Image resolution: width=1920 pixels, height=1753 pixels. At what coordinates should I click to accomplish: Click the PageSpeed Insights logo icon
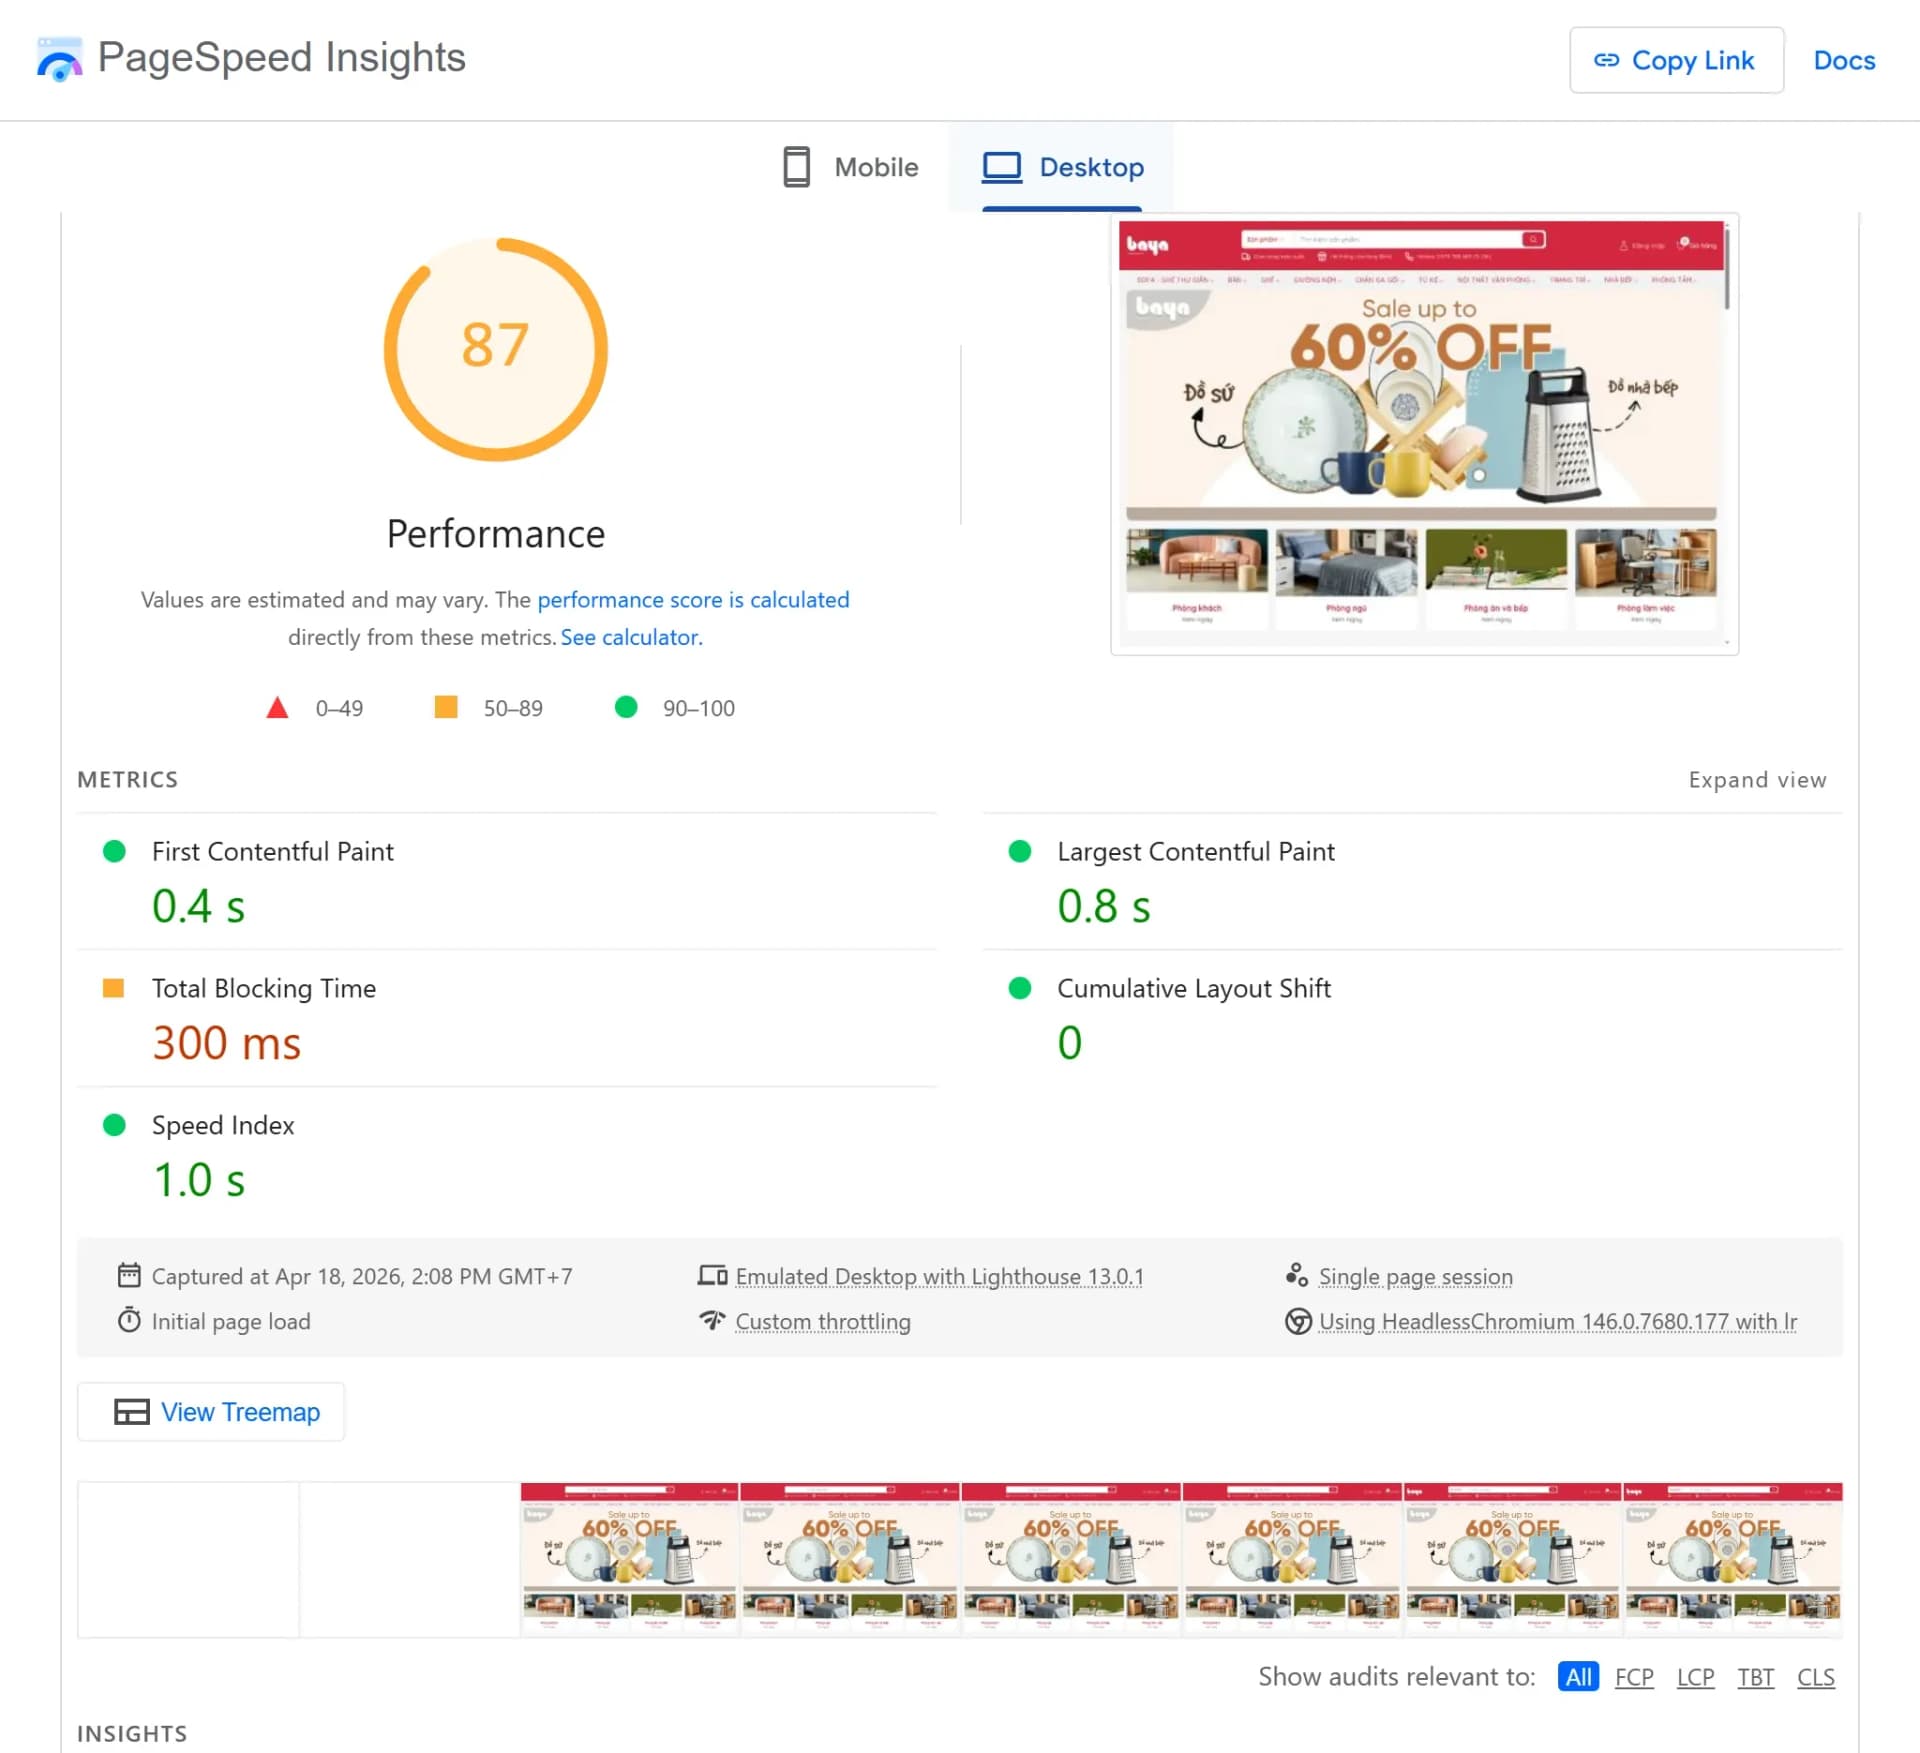pos(59,59)
